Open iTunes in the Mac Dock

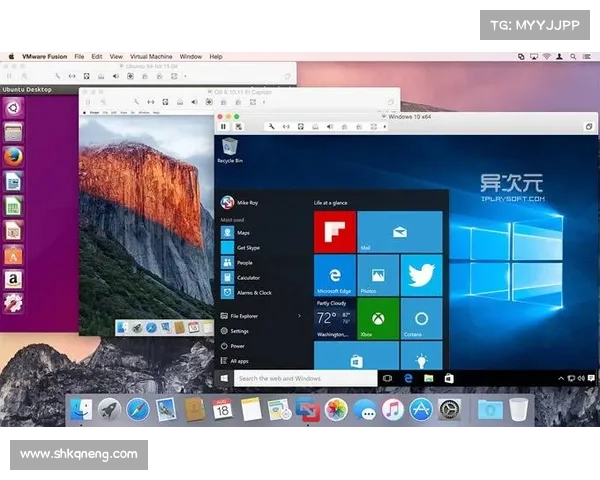click(x=393, y=410)
